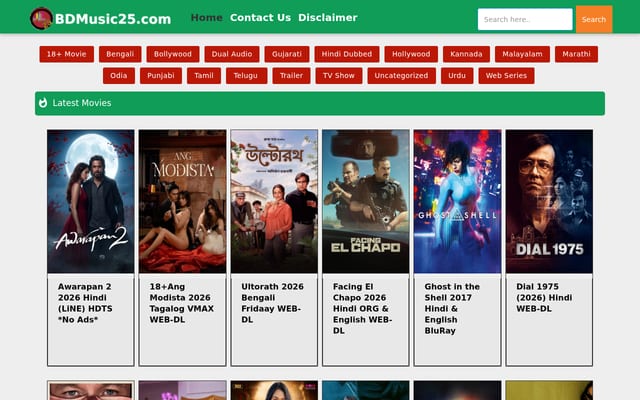Select the Hollywood category
Screen dimensions: 640x400
pos(411,54)
